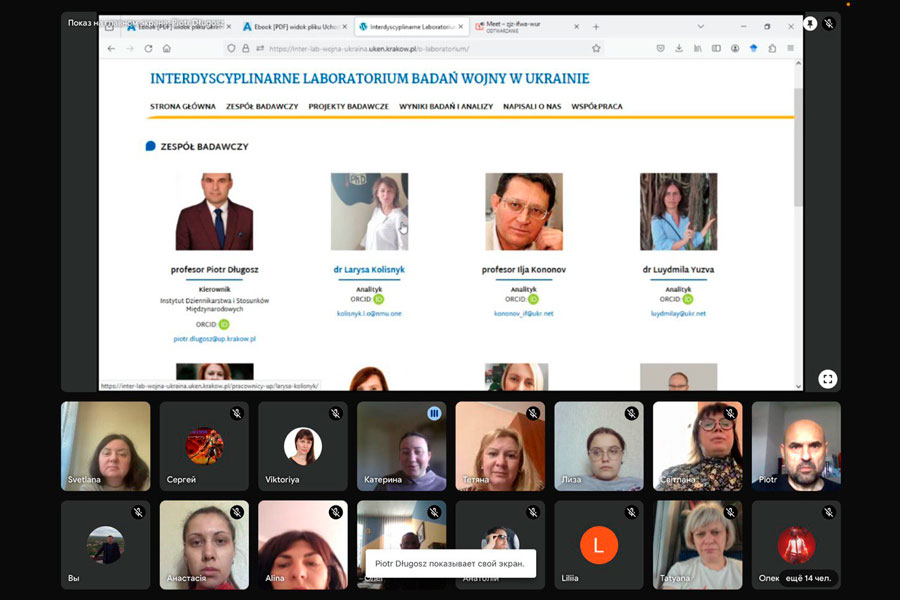Open profesor Ilja Kononov profile name
Image resolution: width=900 pixels, height=600 pixels.
(523, 269)
